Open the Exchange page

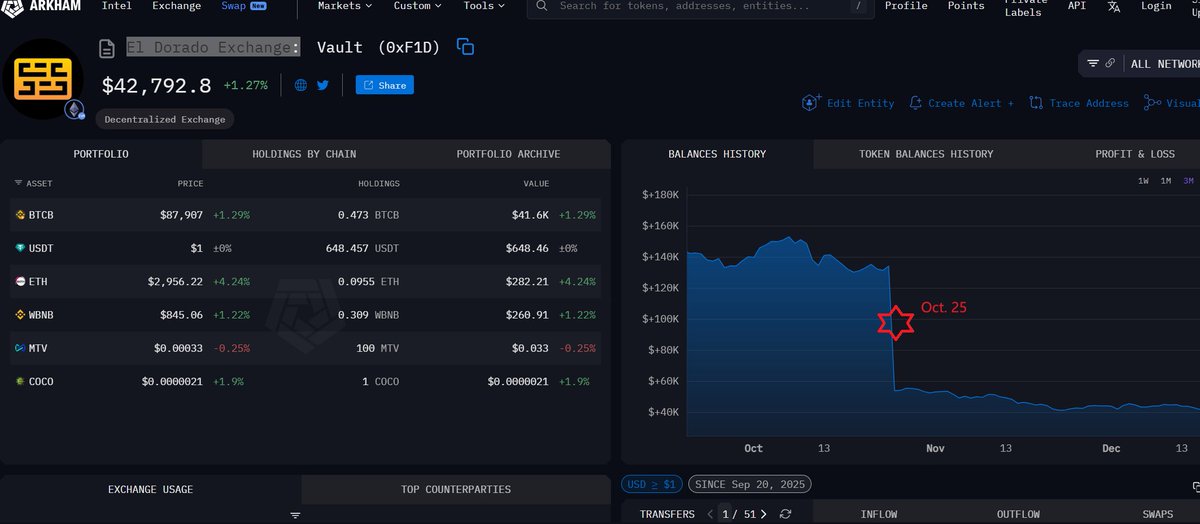click(176, 6)
